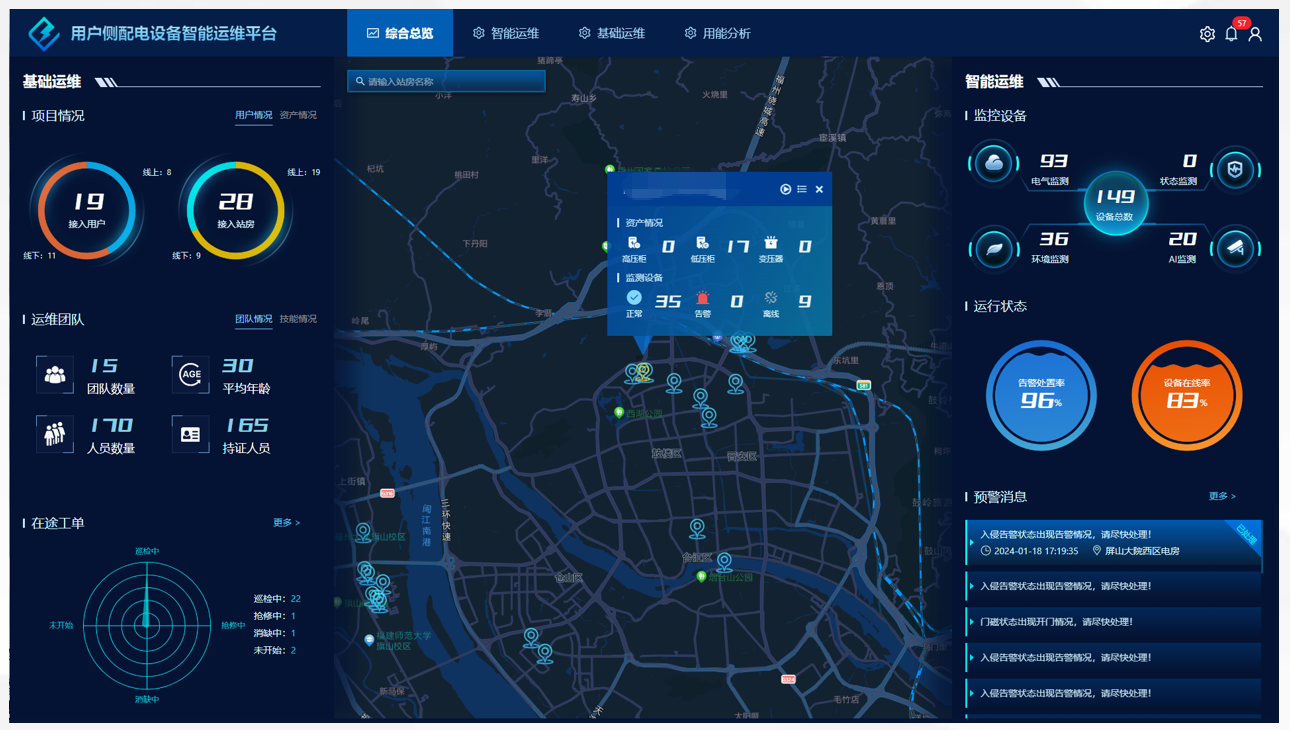Click the 团队数量 people icon
The image size is (1290, 730).
pos(55,375)
